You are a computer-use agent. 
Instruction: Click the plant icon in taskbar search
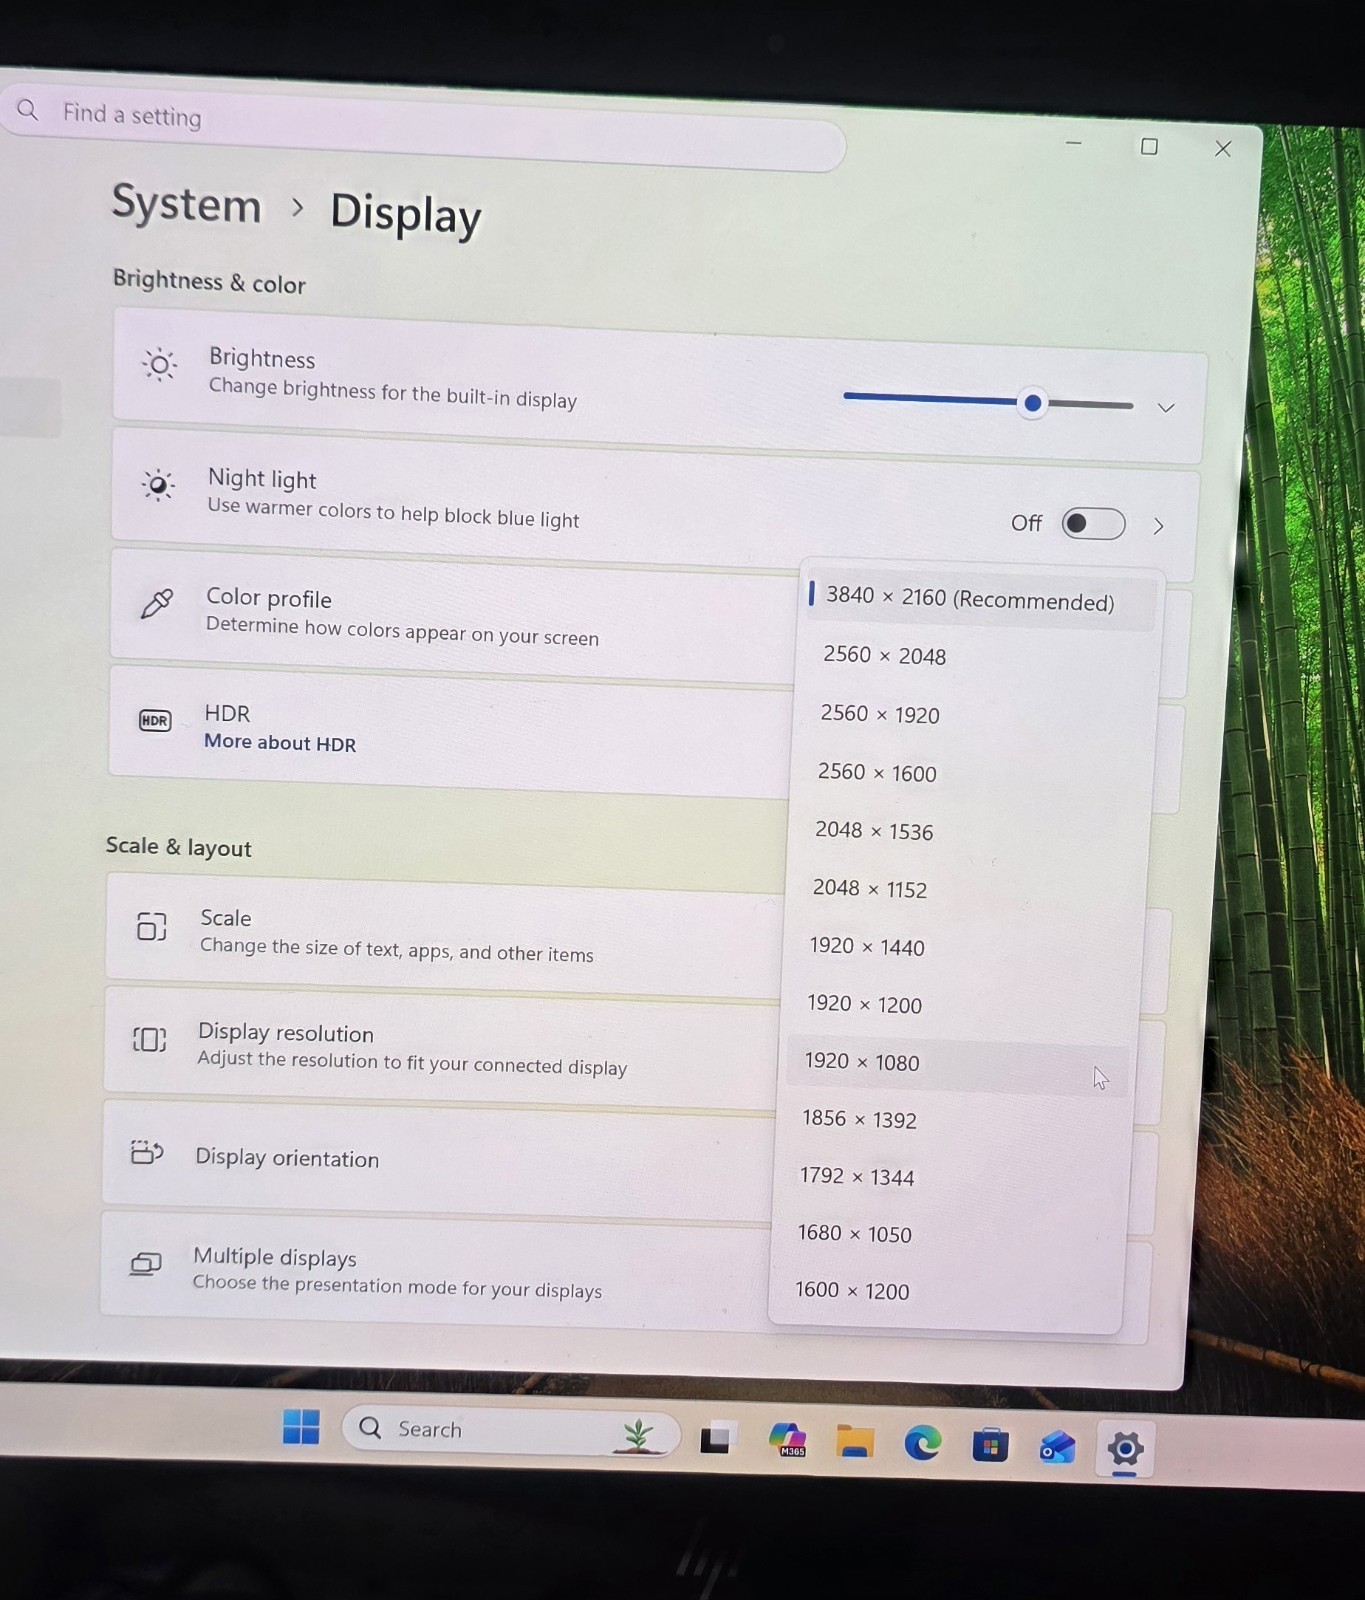638,1435
